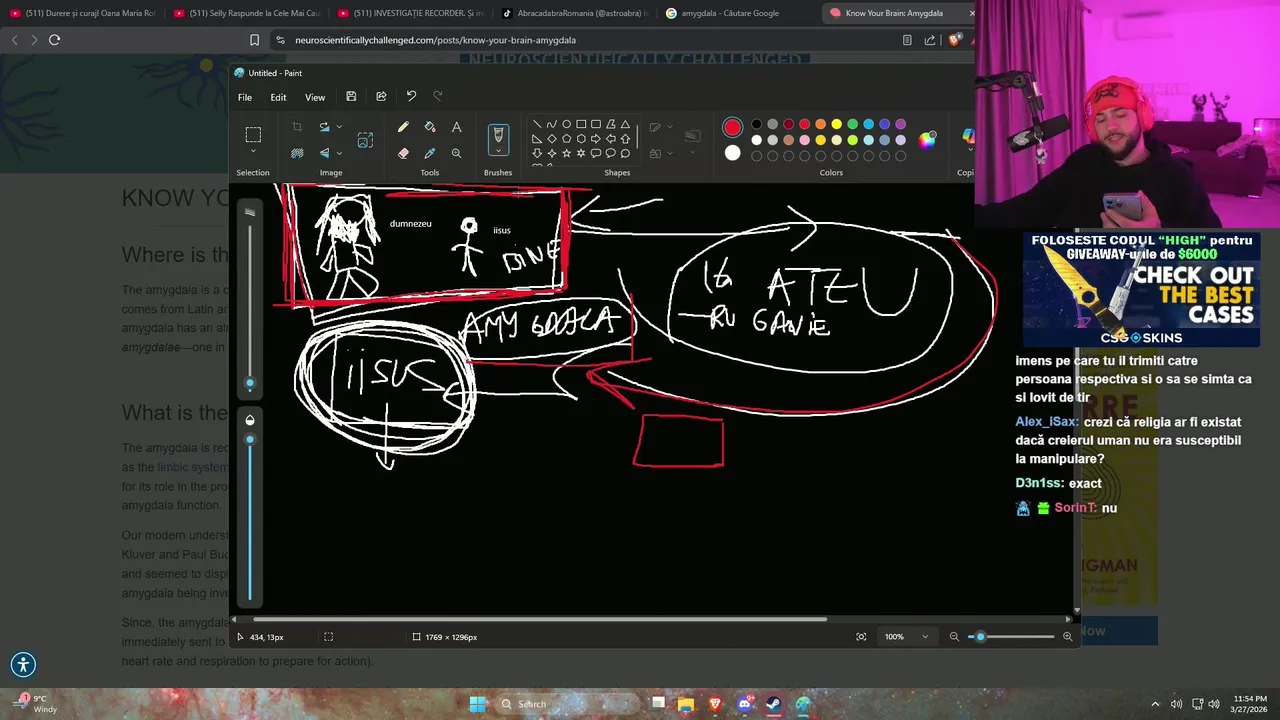This screenshot has height=720, width=1280.
Task: Open the Accessibility widget on the webpage
Action: [x=23, y=664]
